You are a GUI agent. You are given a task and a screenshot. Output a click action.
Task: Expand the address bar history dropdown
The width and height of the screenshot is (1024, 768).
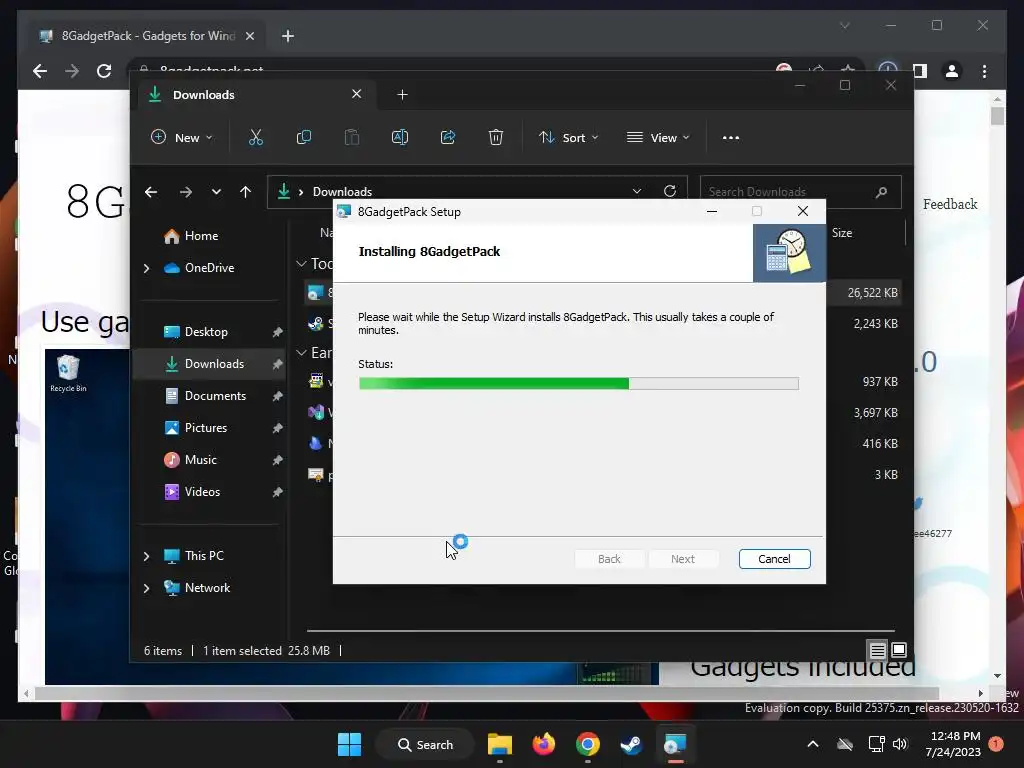pos(637,191)
